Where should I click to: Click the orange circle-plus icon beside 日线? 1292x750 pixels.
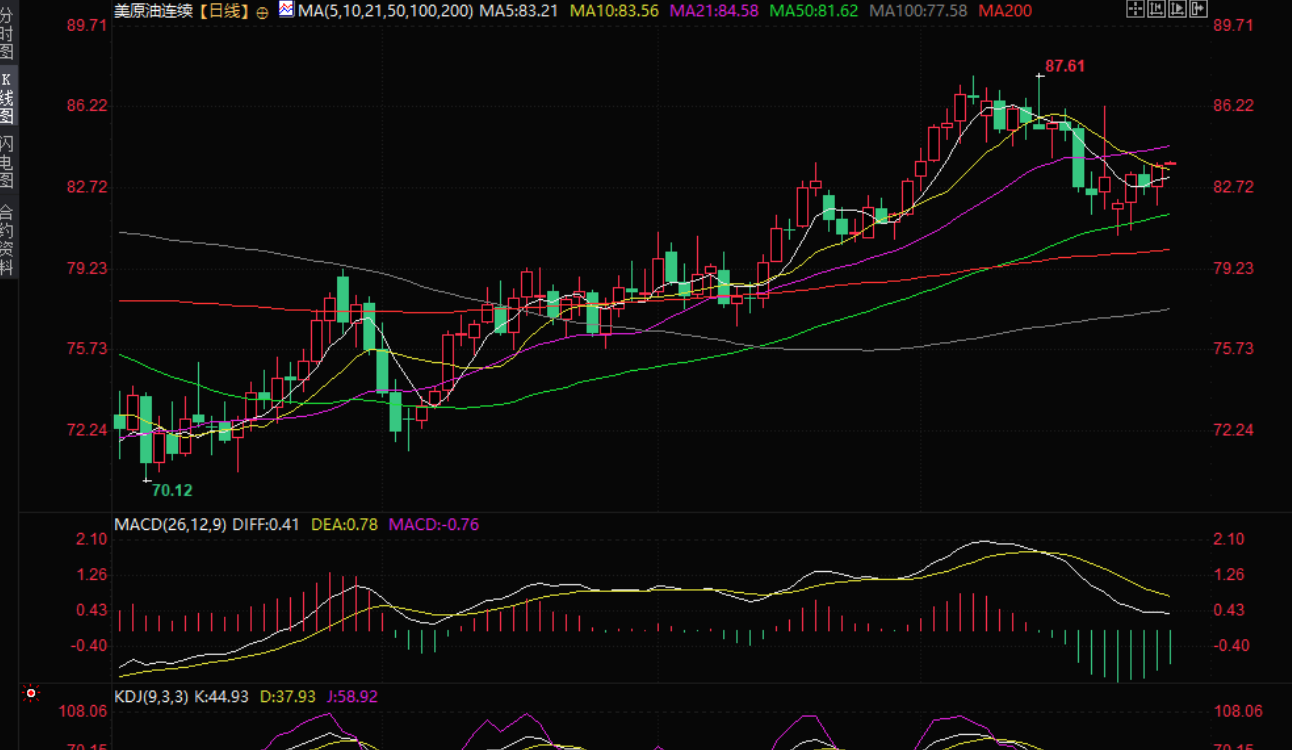262,12
